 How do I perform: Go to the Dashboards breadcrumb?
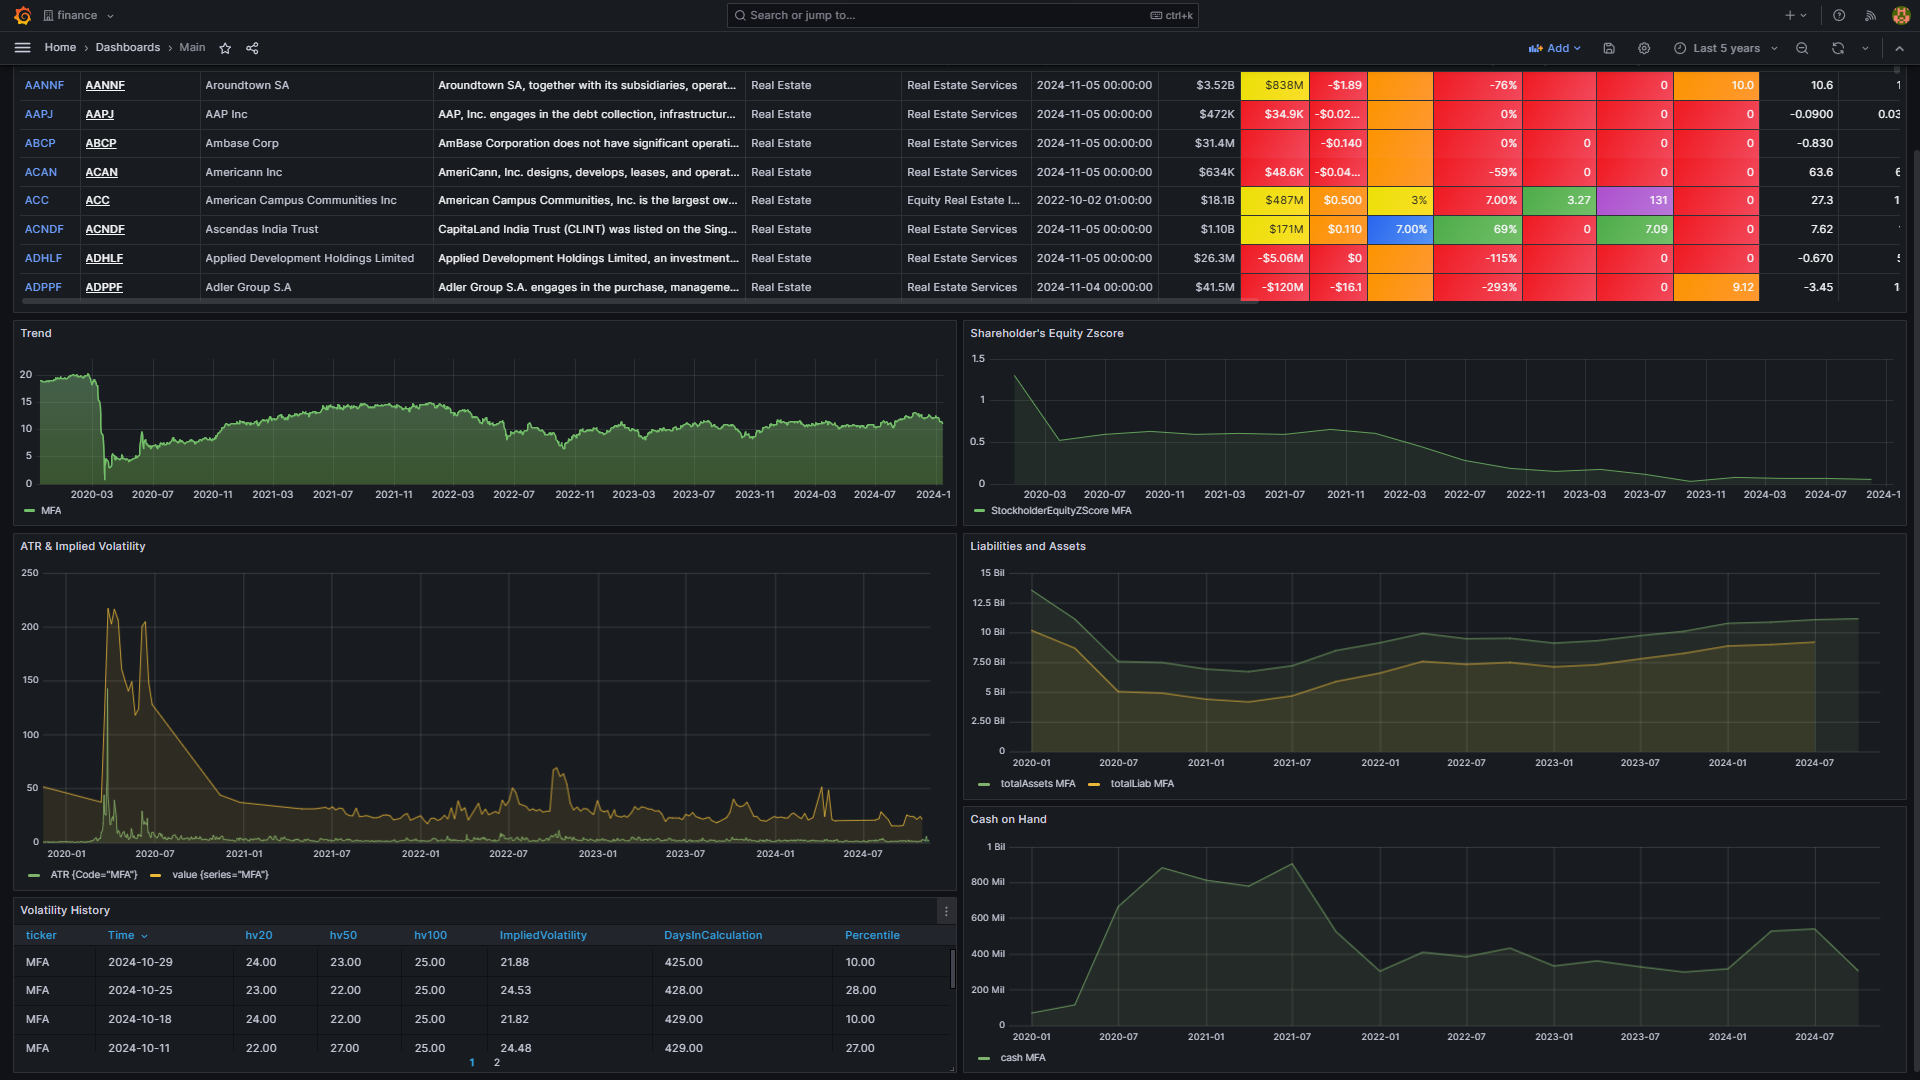pos(129,47)
